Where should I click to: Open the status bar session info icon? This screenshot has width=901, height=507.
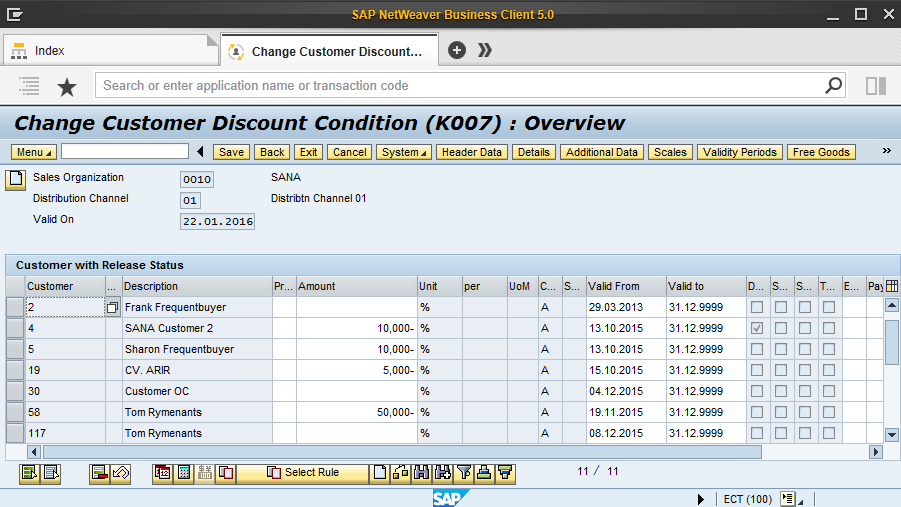click(788, 499)
